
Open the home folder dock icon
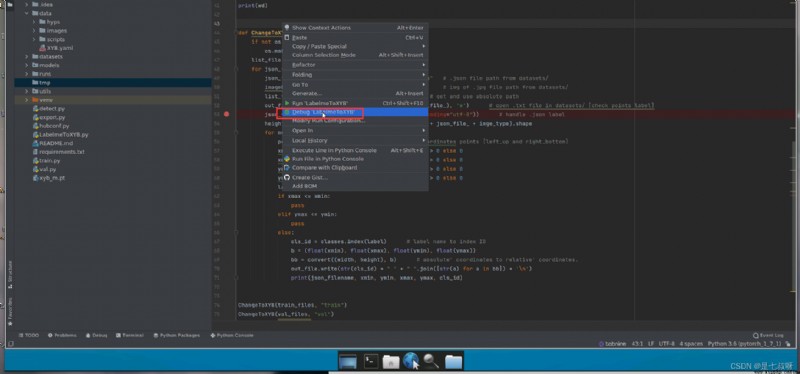[391, 362]
